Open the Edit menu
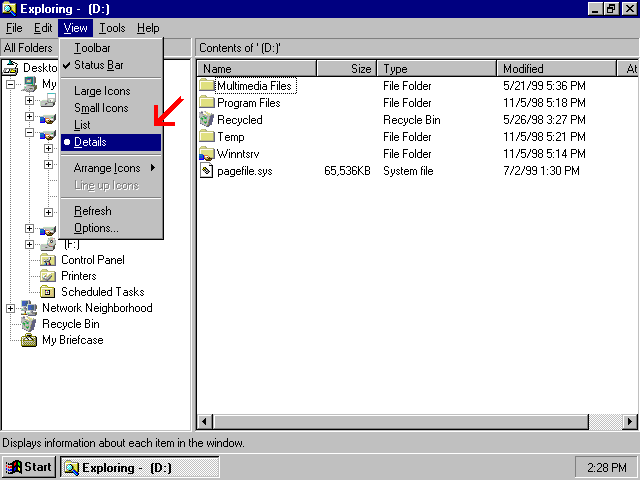 43,28
